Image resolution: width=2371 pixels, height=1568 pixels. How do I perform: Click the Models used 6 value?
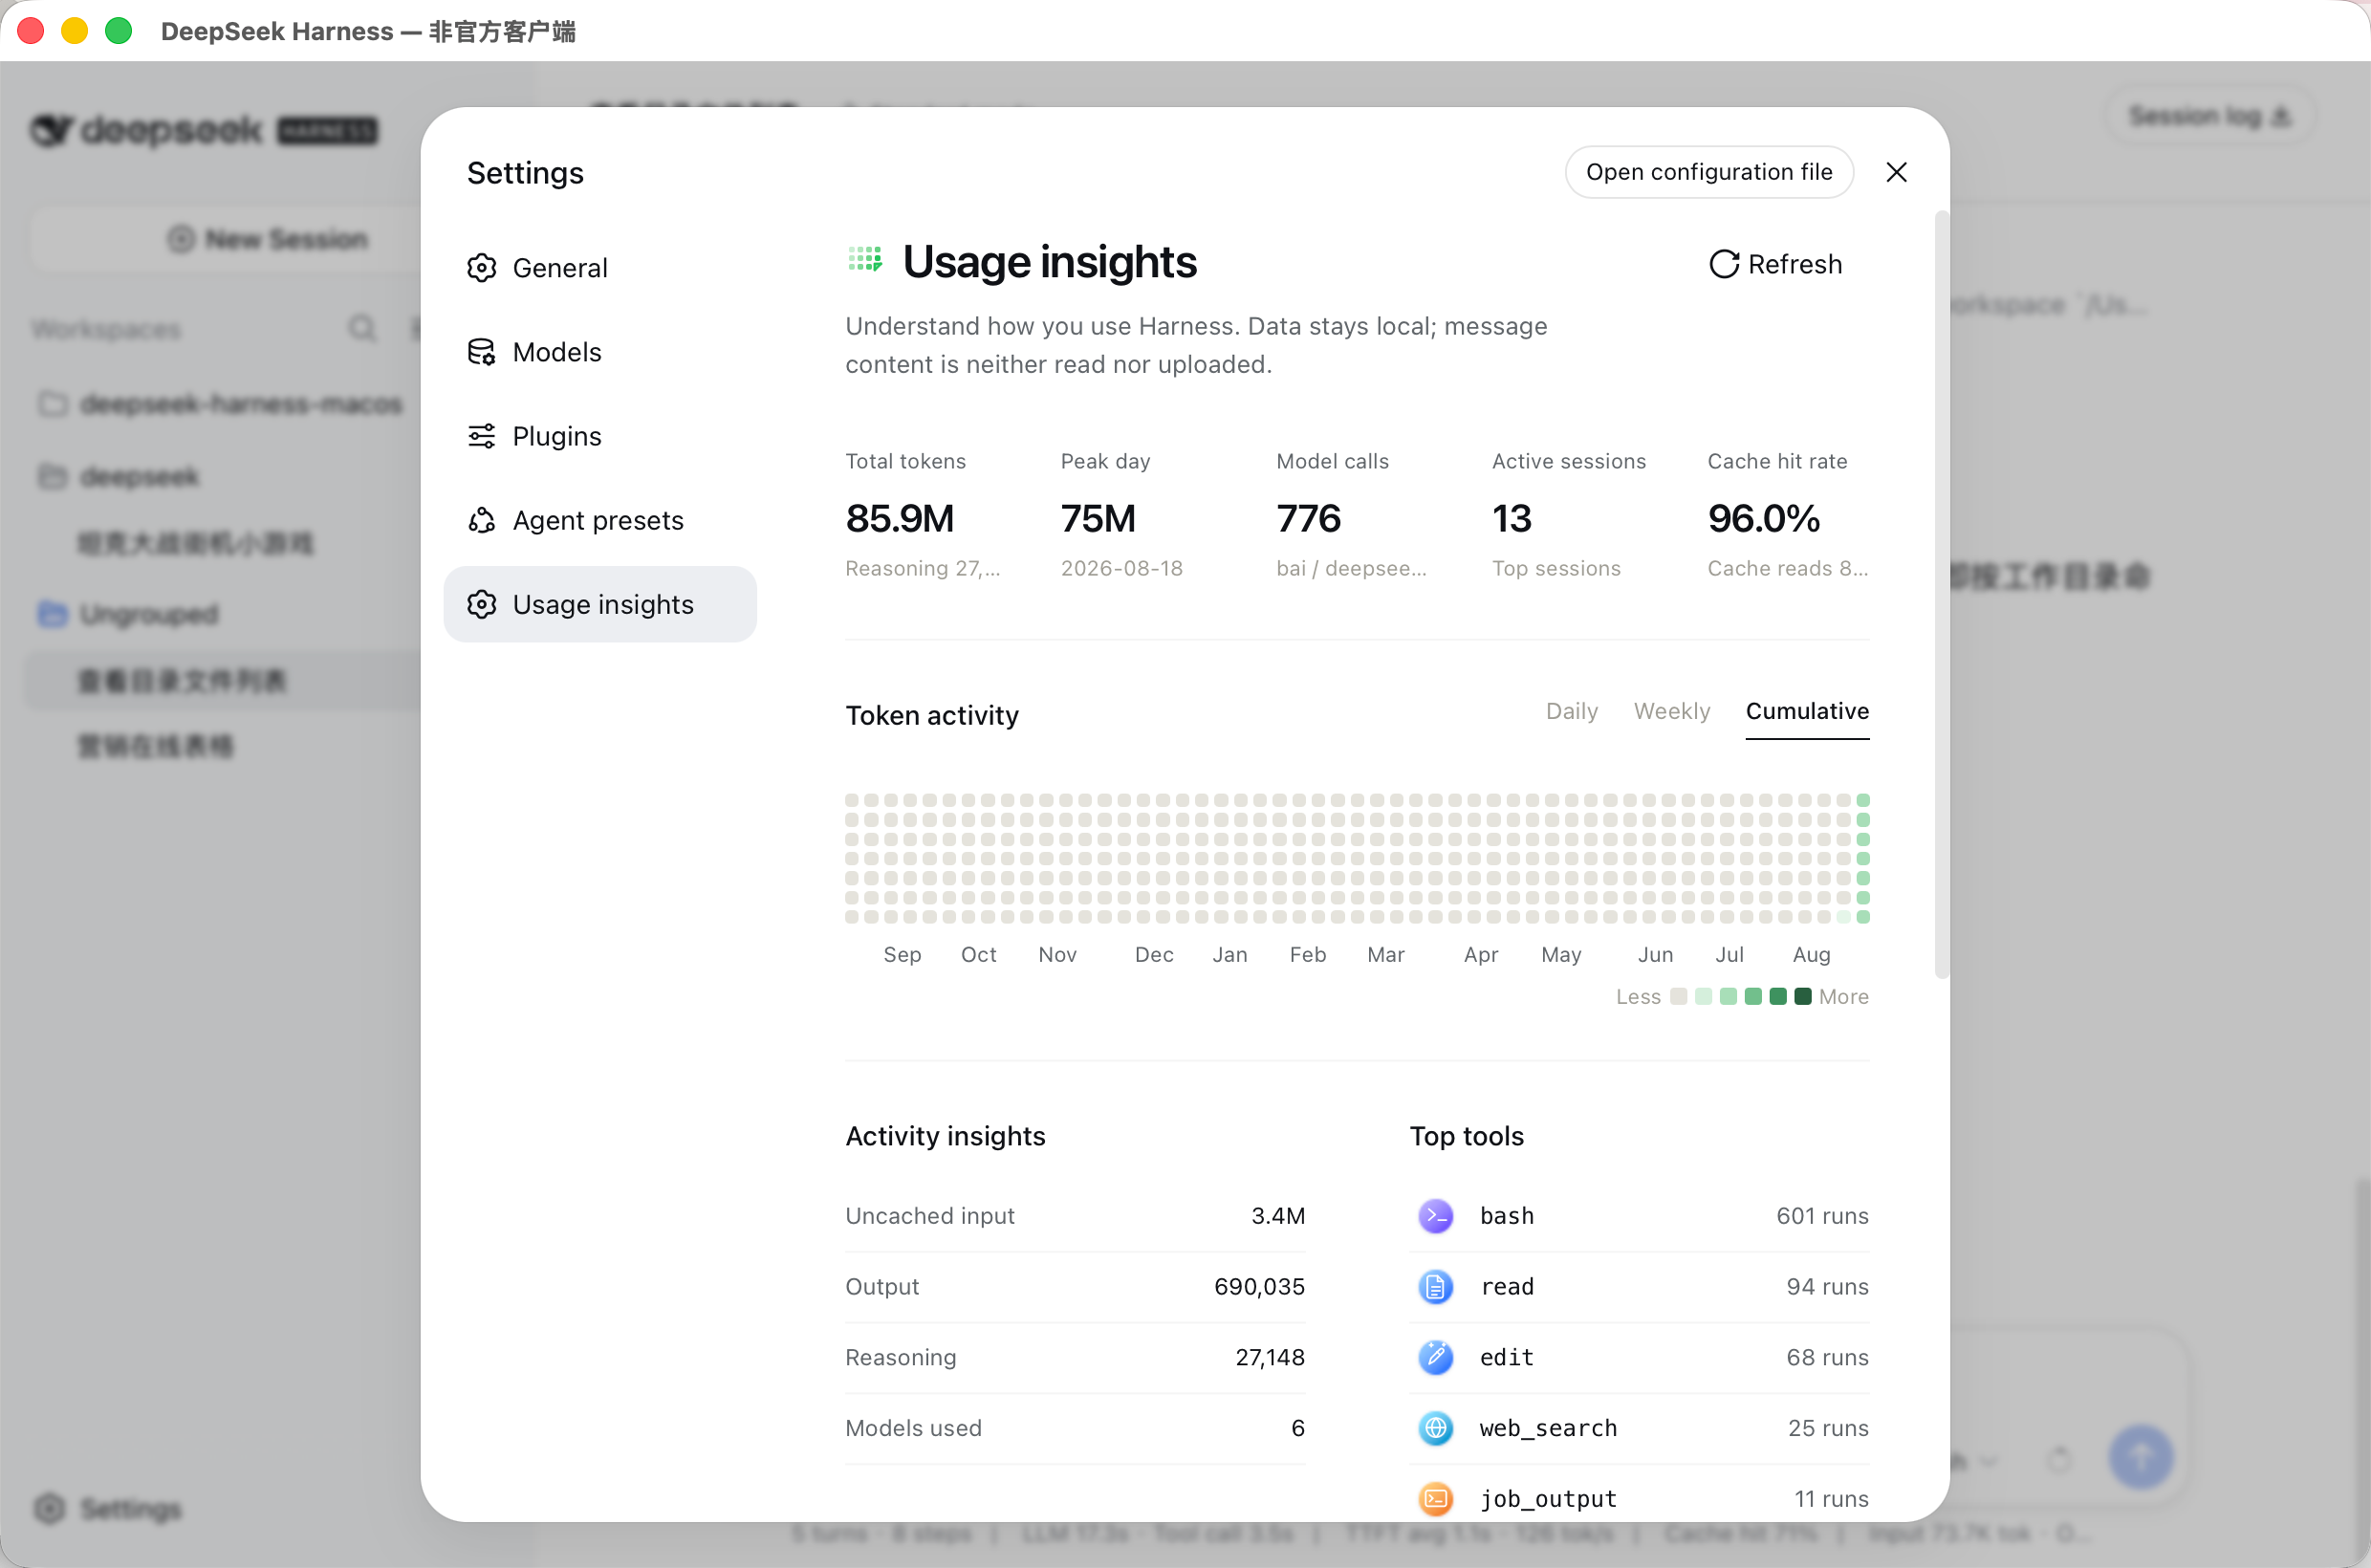[1297, 1428]
